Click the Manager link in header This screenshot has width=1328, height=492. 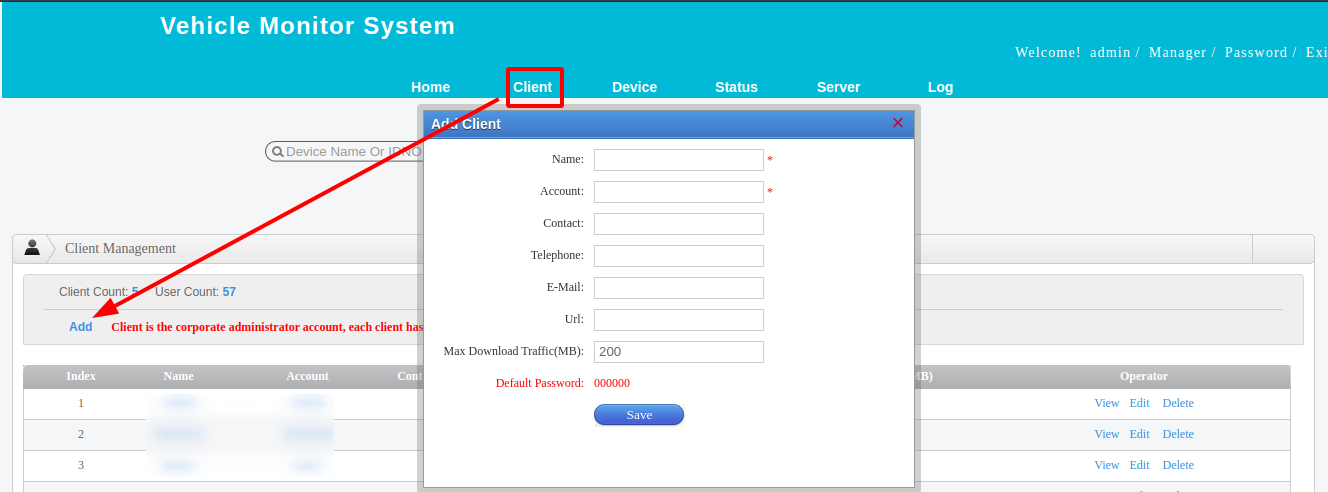click(x=1177, y=53)
